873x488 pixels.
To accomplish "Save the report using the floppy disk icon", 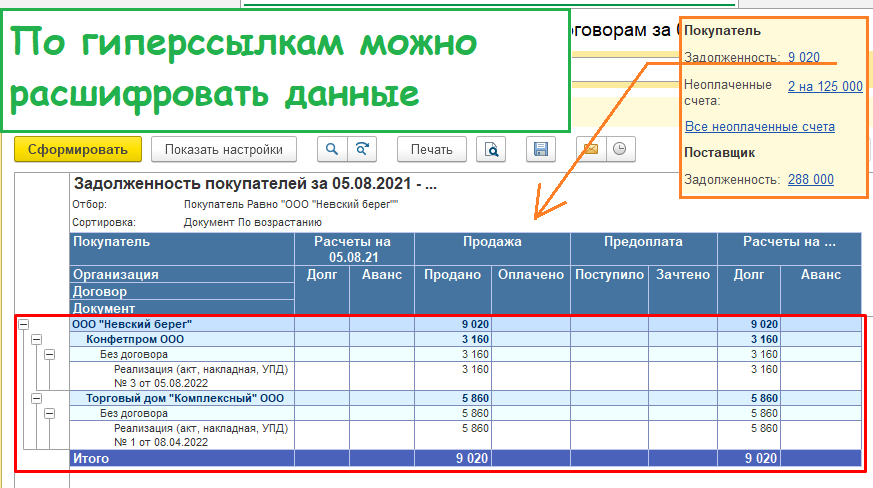I will click(x=541, y=149).
